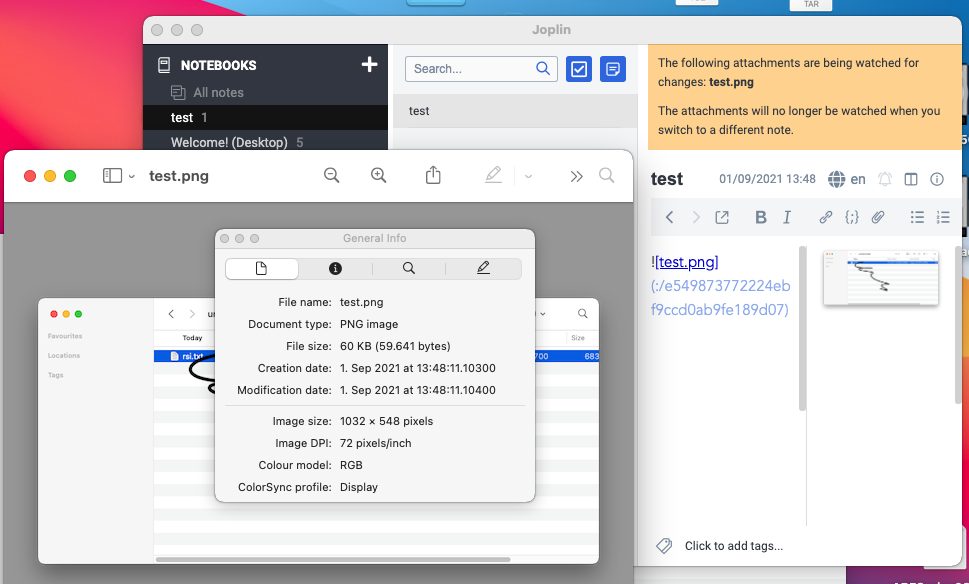Screen dimensions: 969x584
Task: Open note properties info icon
Action: coord(937,179)
